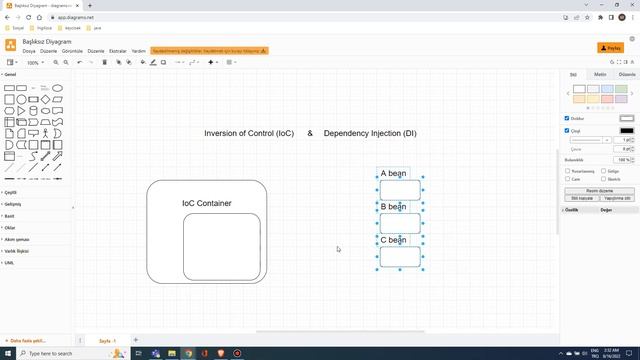Open the Dosya menu

(29, 51)
